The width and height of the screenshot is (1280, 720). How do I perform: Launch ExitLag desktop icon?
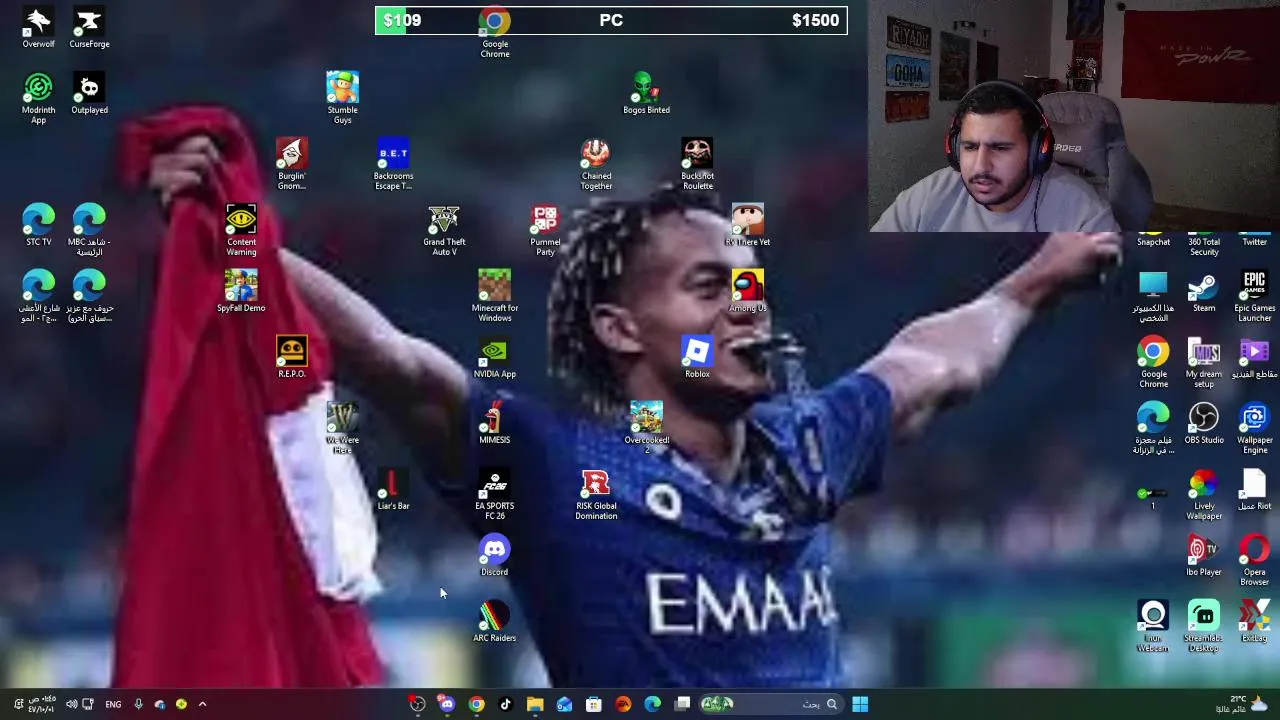point(1254,623)
